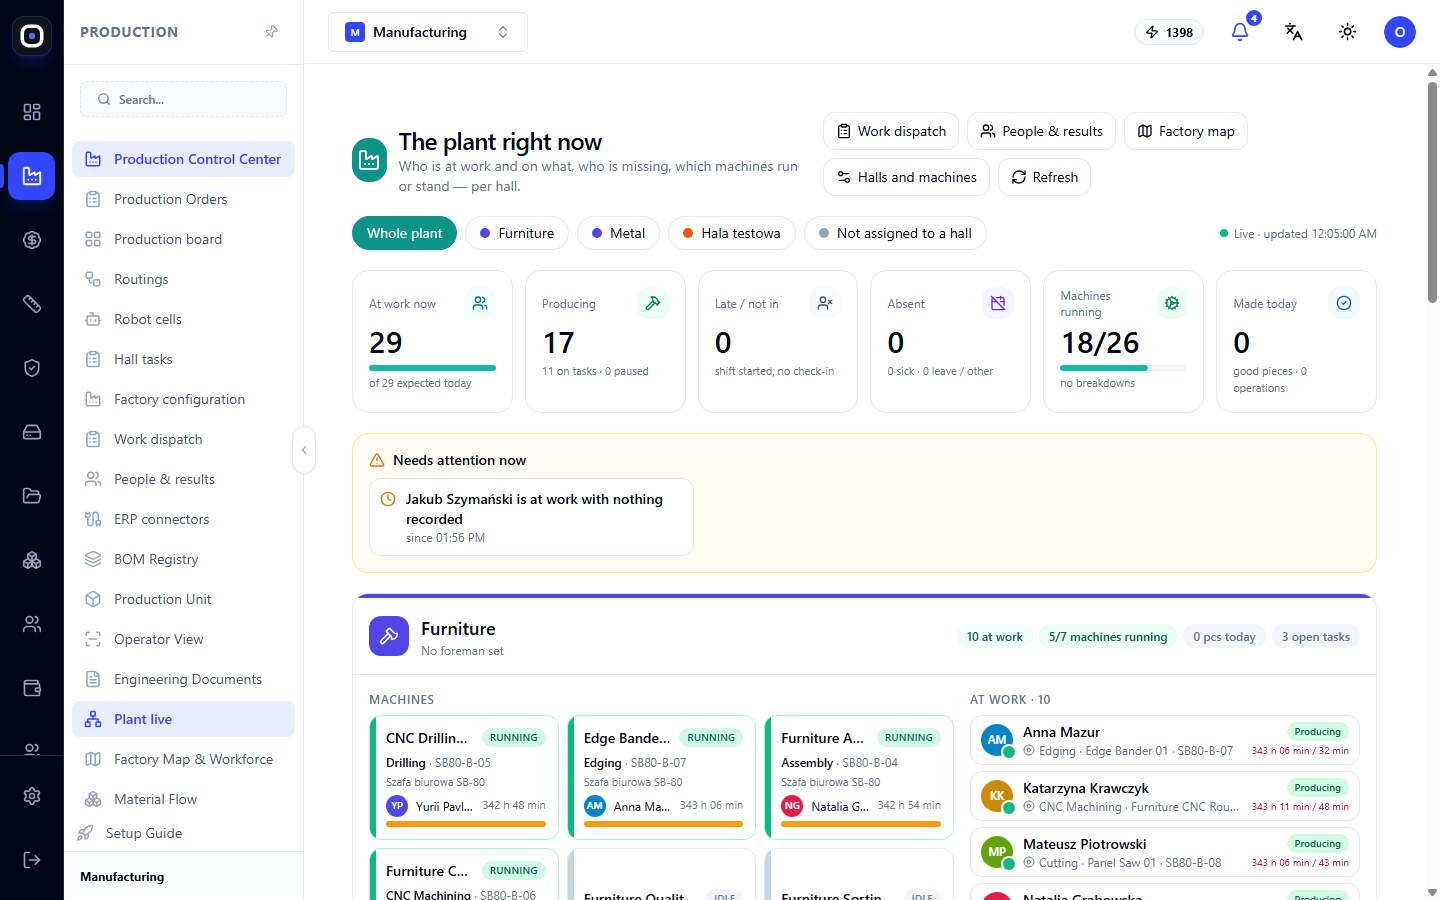Open the user avatar menu
This screenshot has height=900, width=1440.
(1400, 32)
